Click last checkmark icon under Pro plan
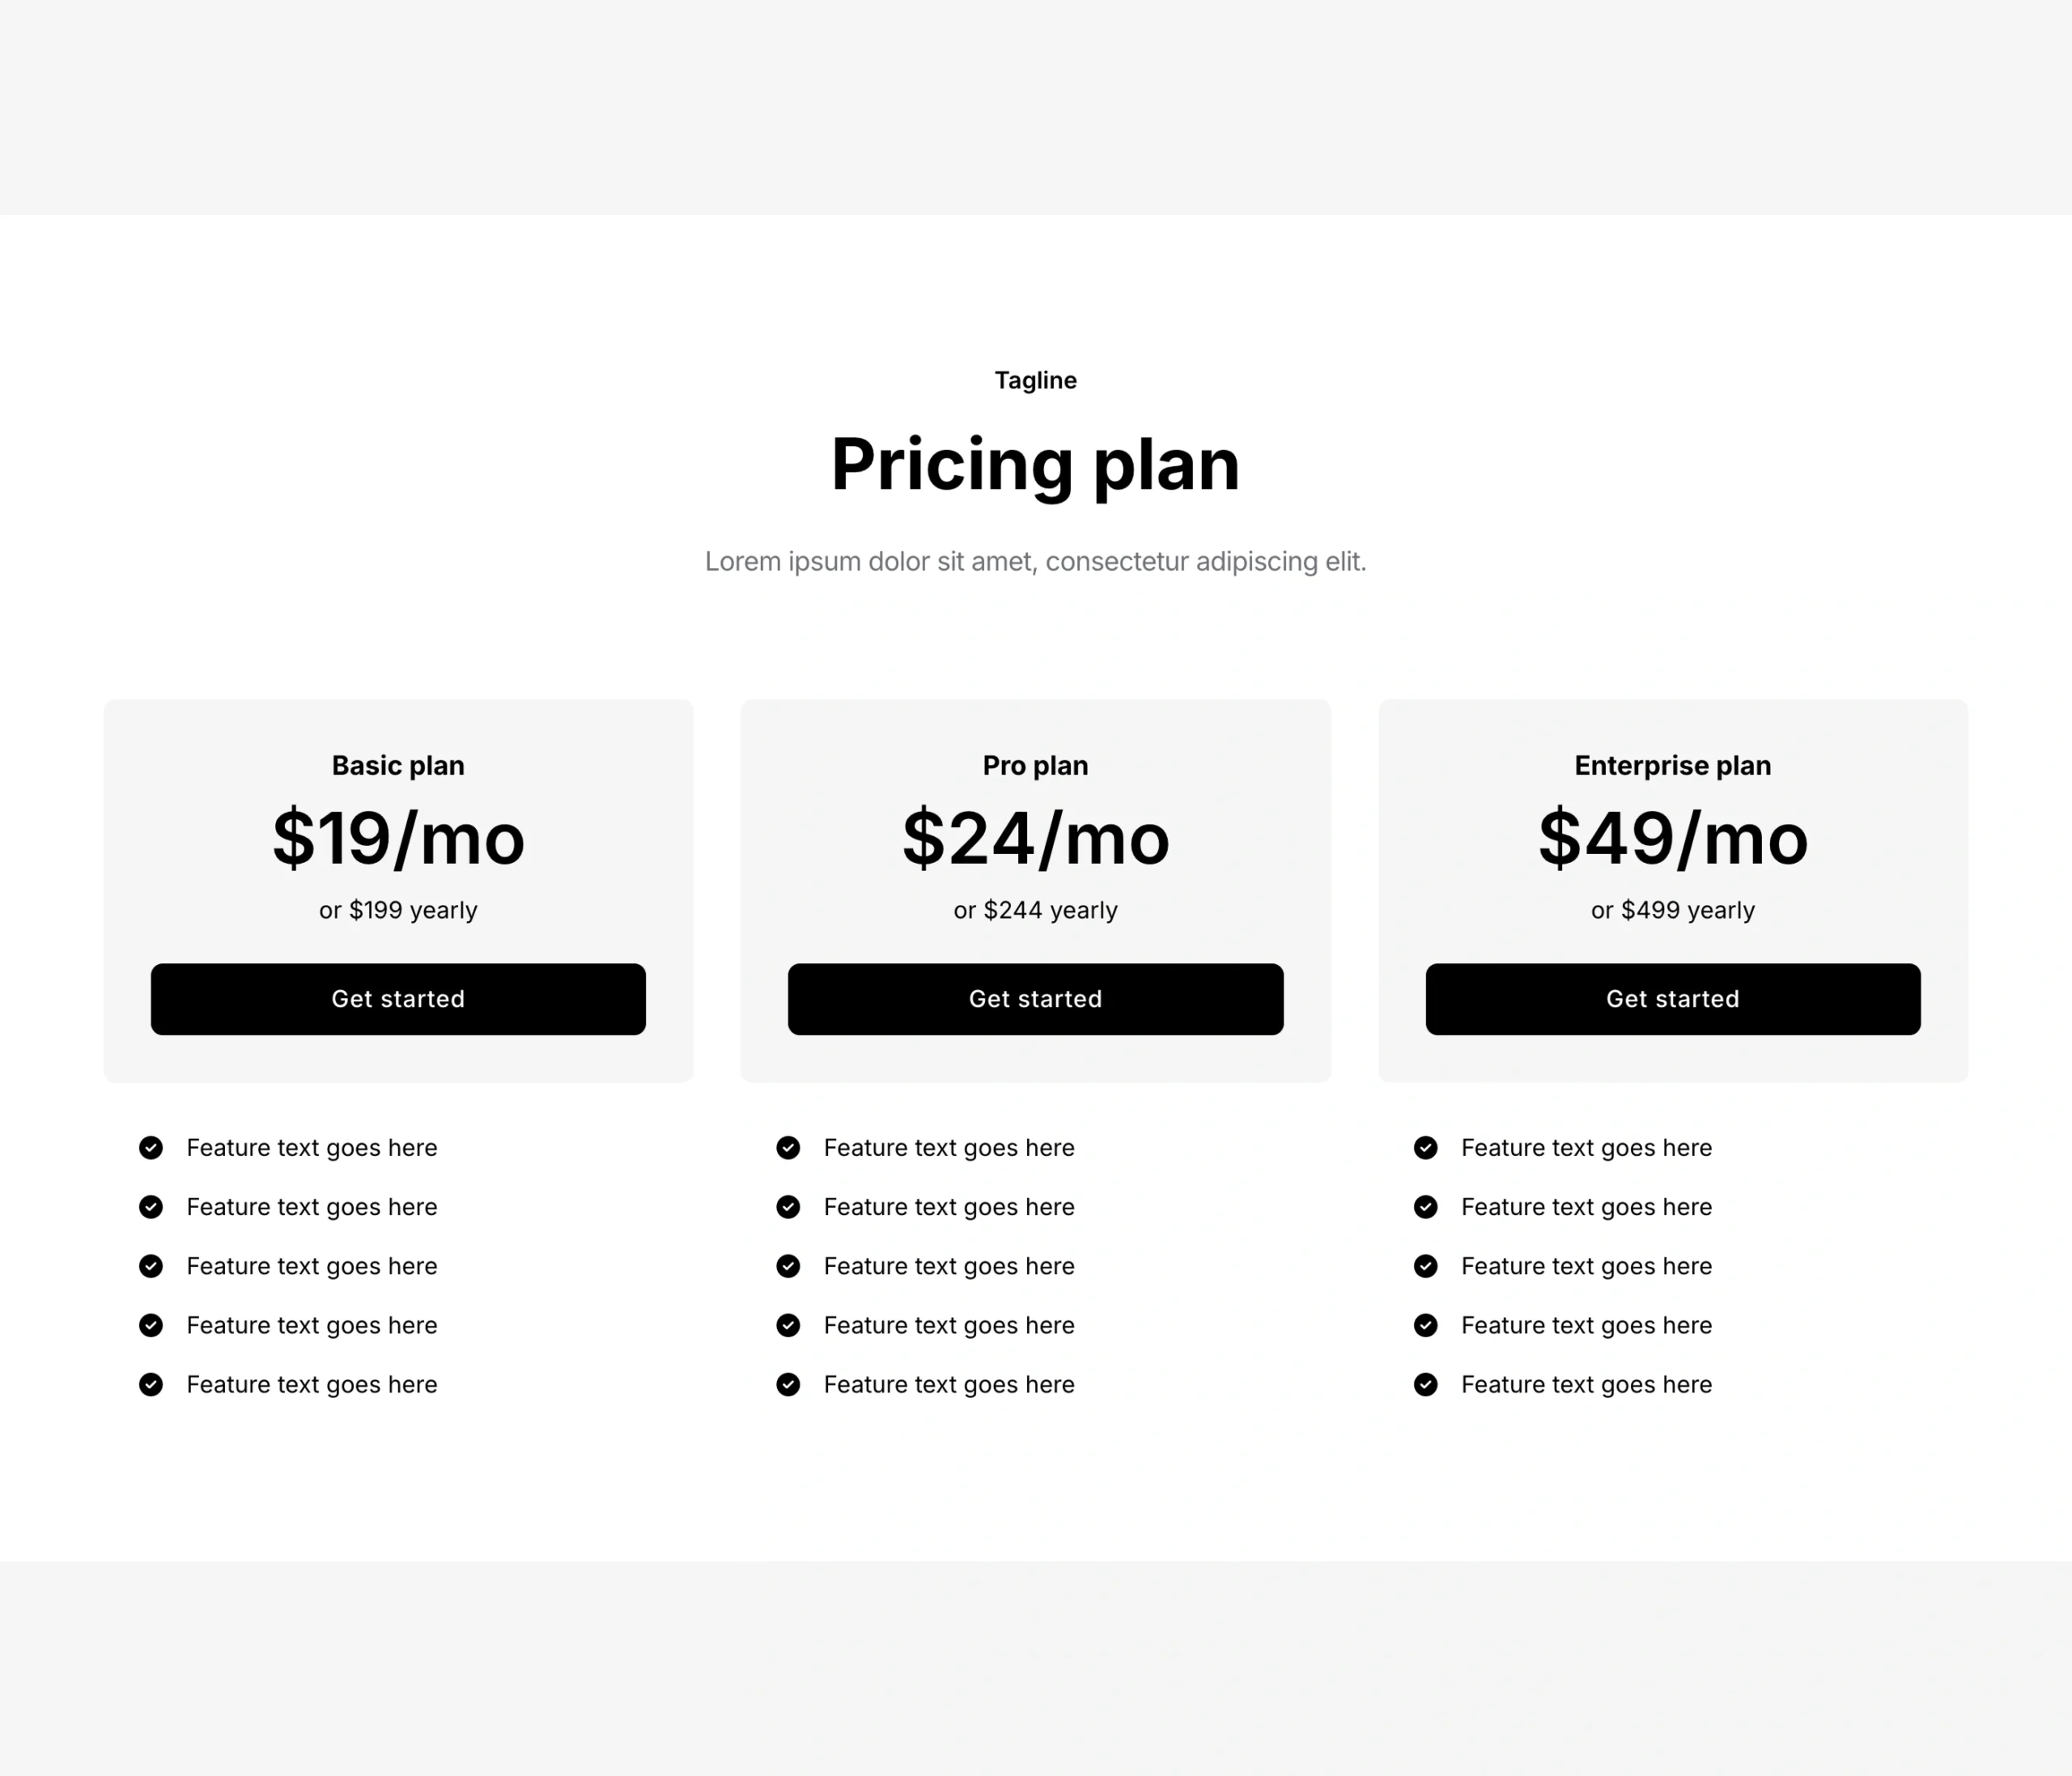This screenshot has width=2072, height=1776. pyautogui.click(x=788, y=1384)
